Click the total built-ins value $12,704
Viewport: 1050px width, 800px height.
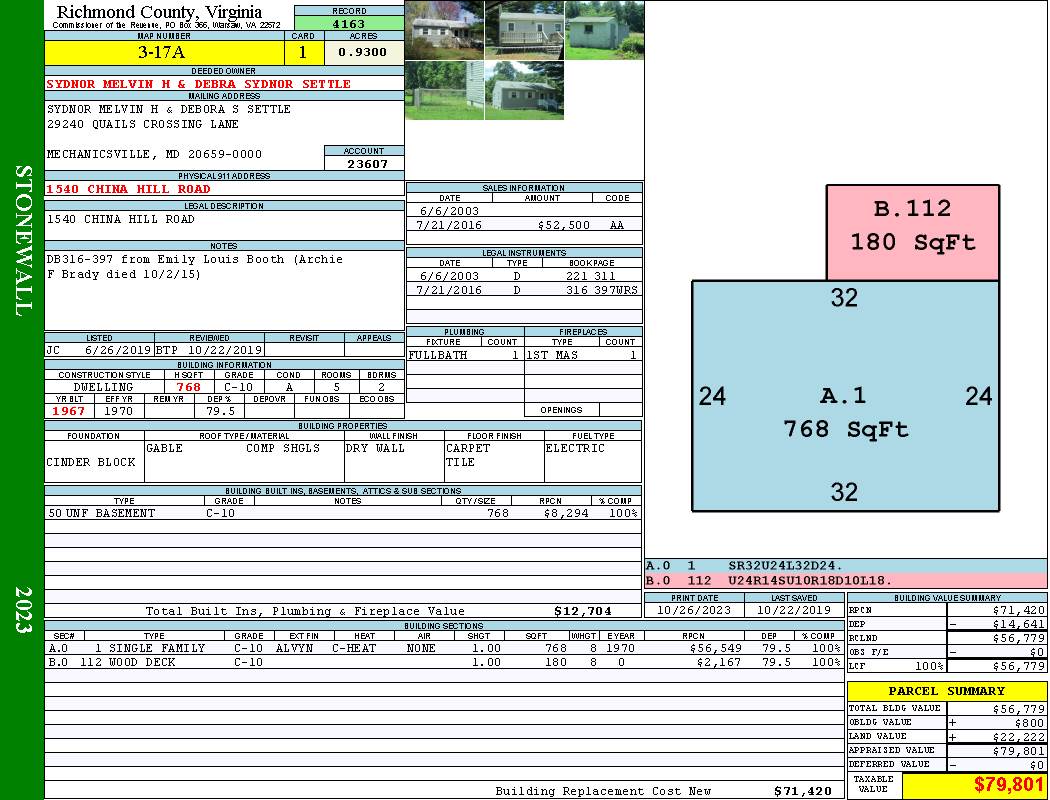coord(583,611)
